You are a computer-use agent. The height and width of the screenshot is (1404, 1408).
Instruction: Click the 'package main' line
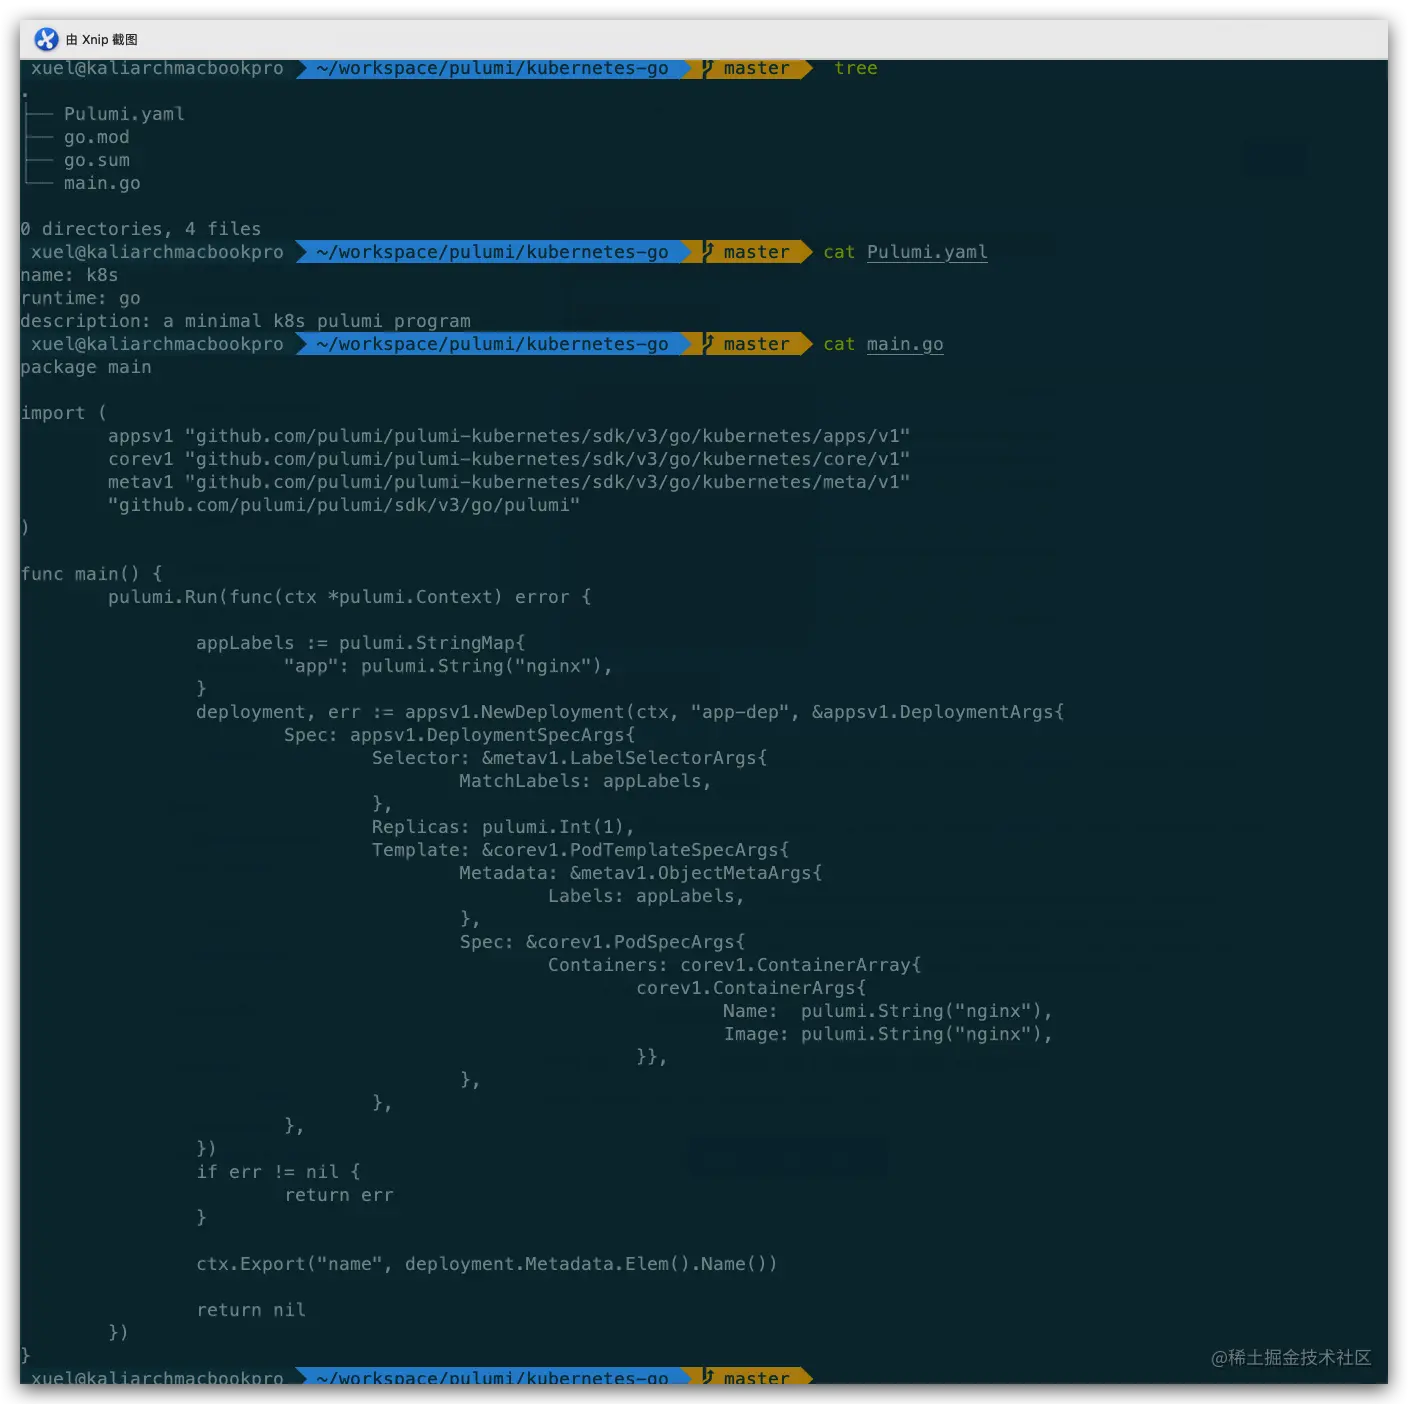(86, 367)
